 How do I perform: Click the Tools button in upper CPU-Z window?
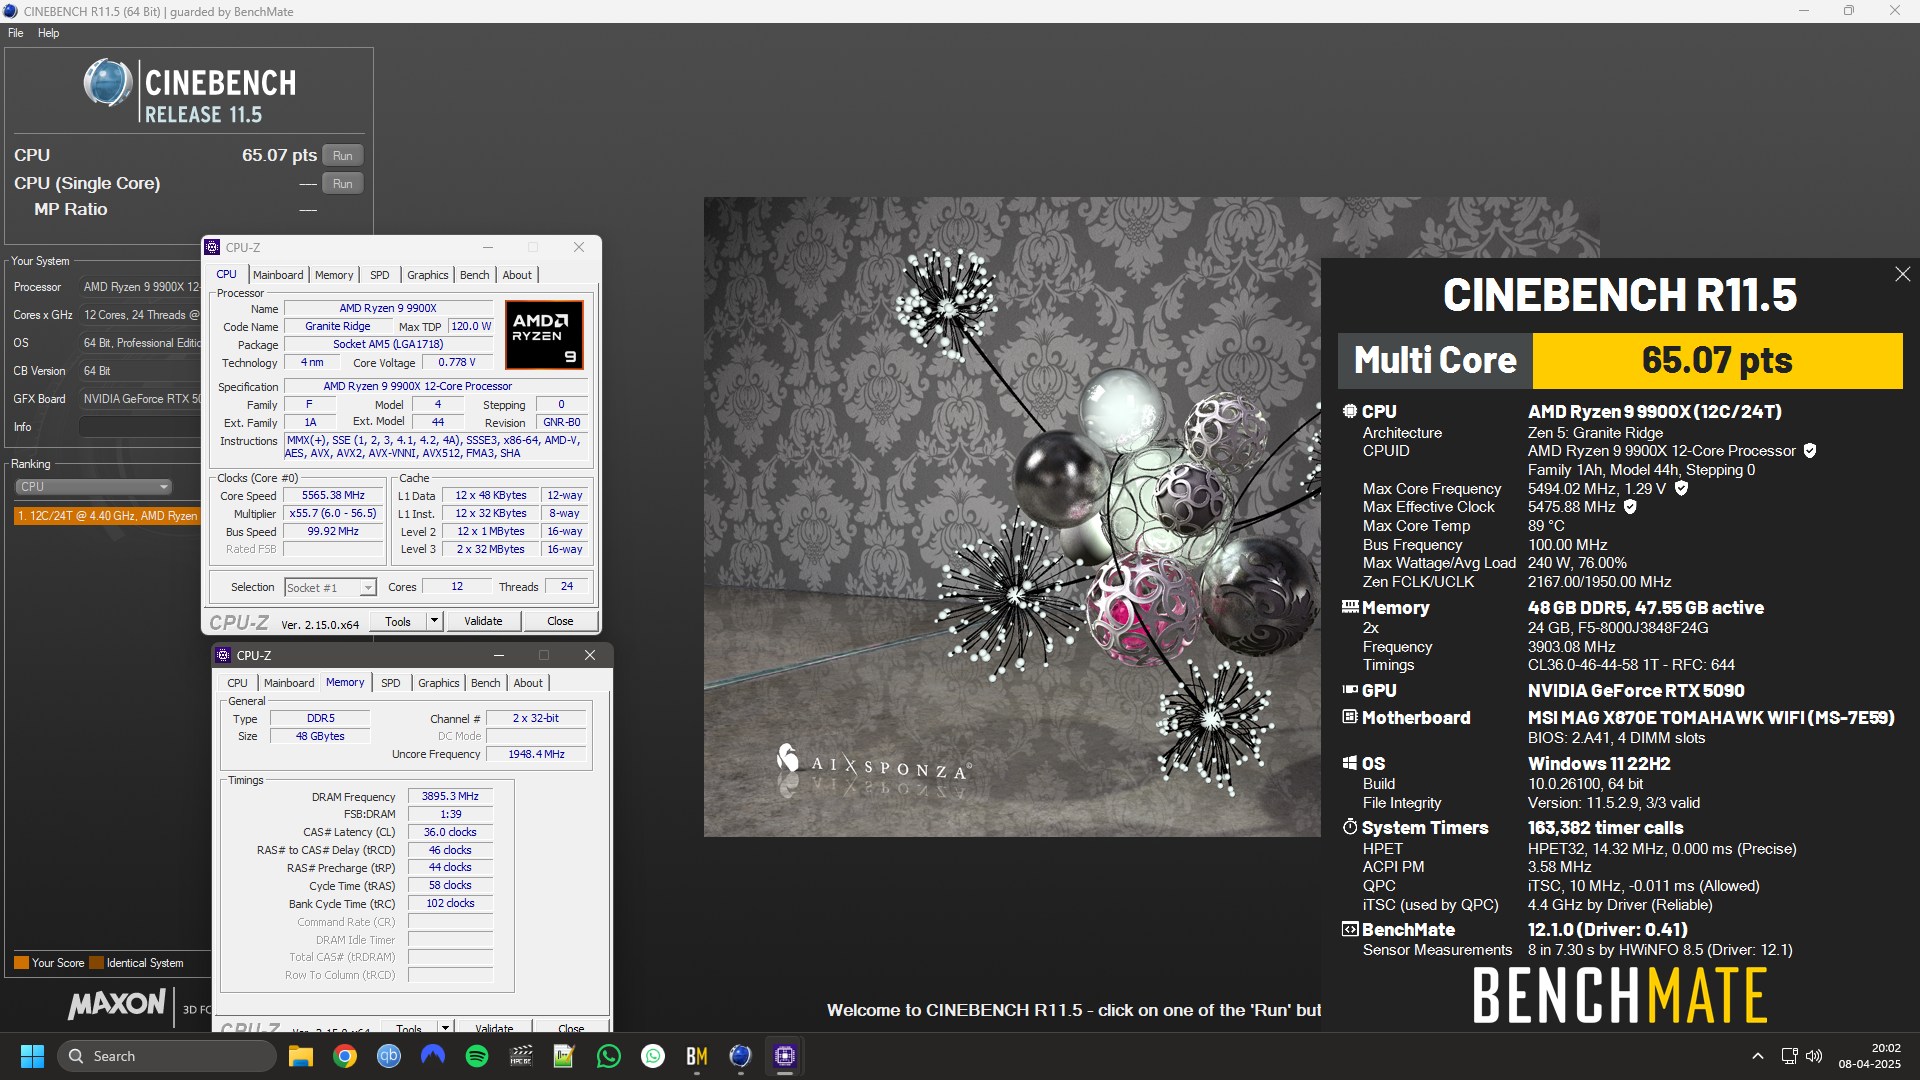pos(398,621)
